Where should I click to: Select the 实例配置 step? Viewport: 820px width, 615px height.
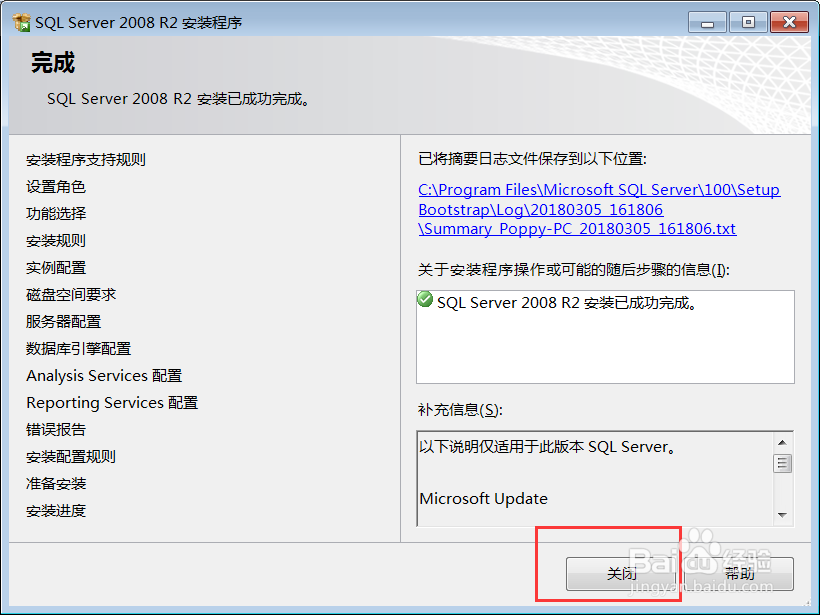tap(56, 268)
